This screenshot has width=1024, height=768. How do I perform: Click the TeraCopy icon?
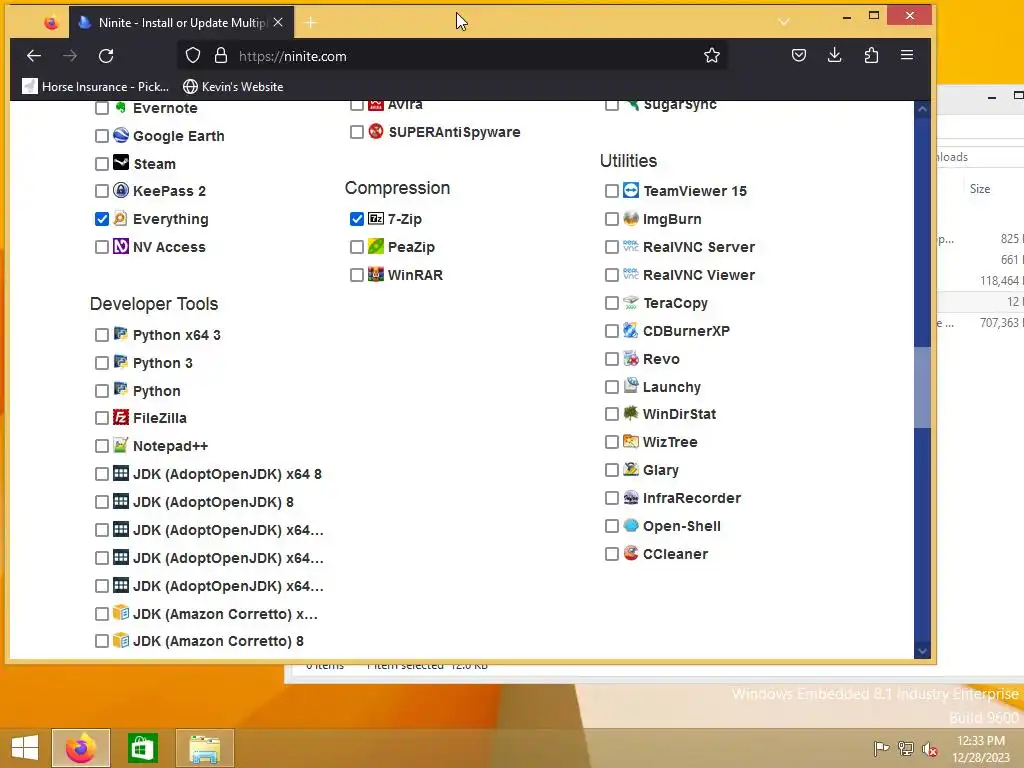click(x=631, y=302)
